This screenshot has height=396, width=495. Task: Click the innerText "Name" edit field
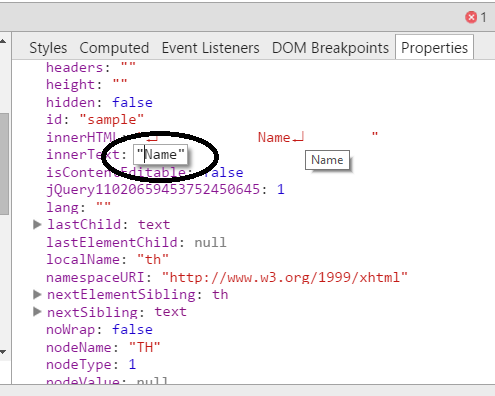tap(160, 155)
